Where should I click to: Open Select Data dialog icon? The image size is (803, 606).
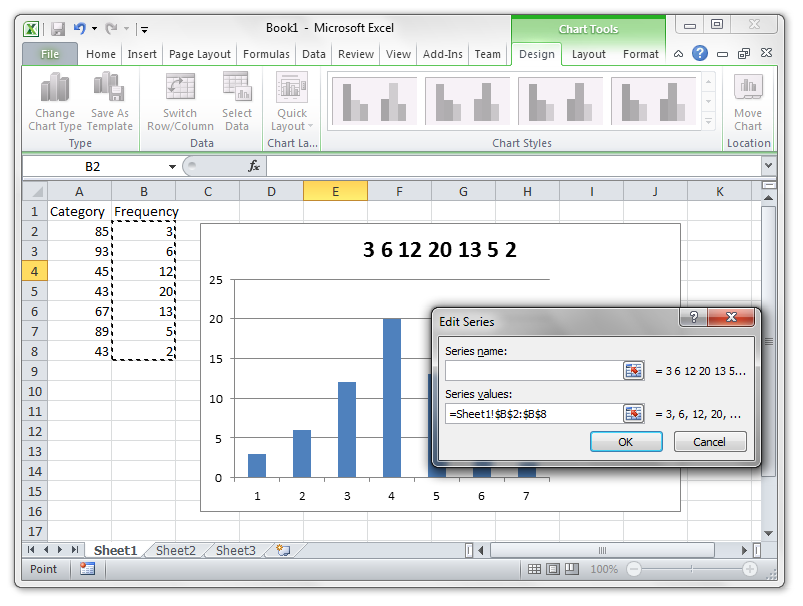point(237,102)
